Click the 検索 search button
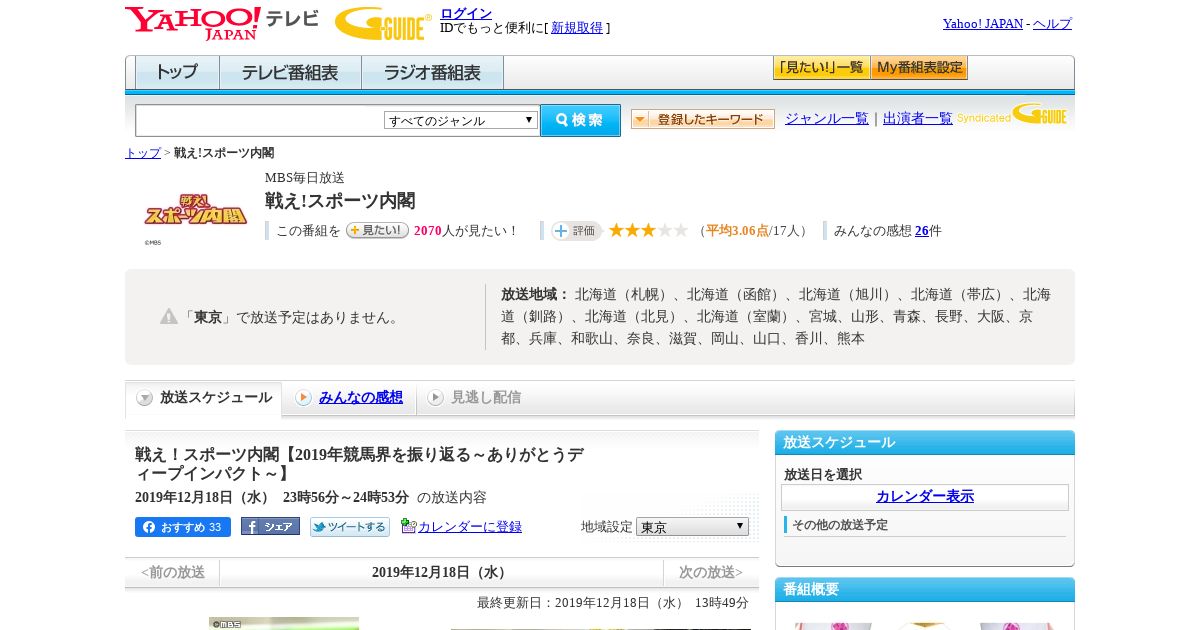 pos(580,120)
